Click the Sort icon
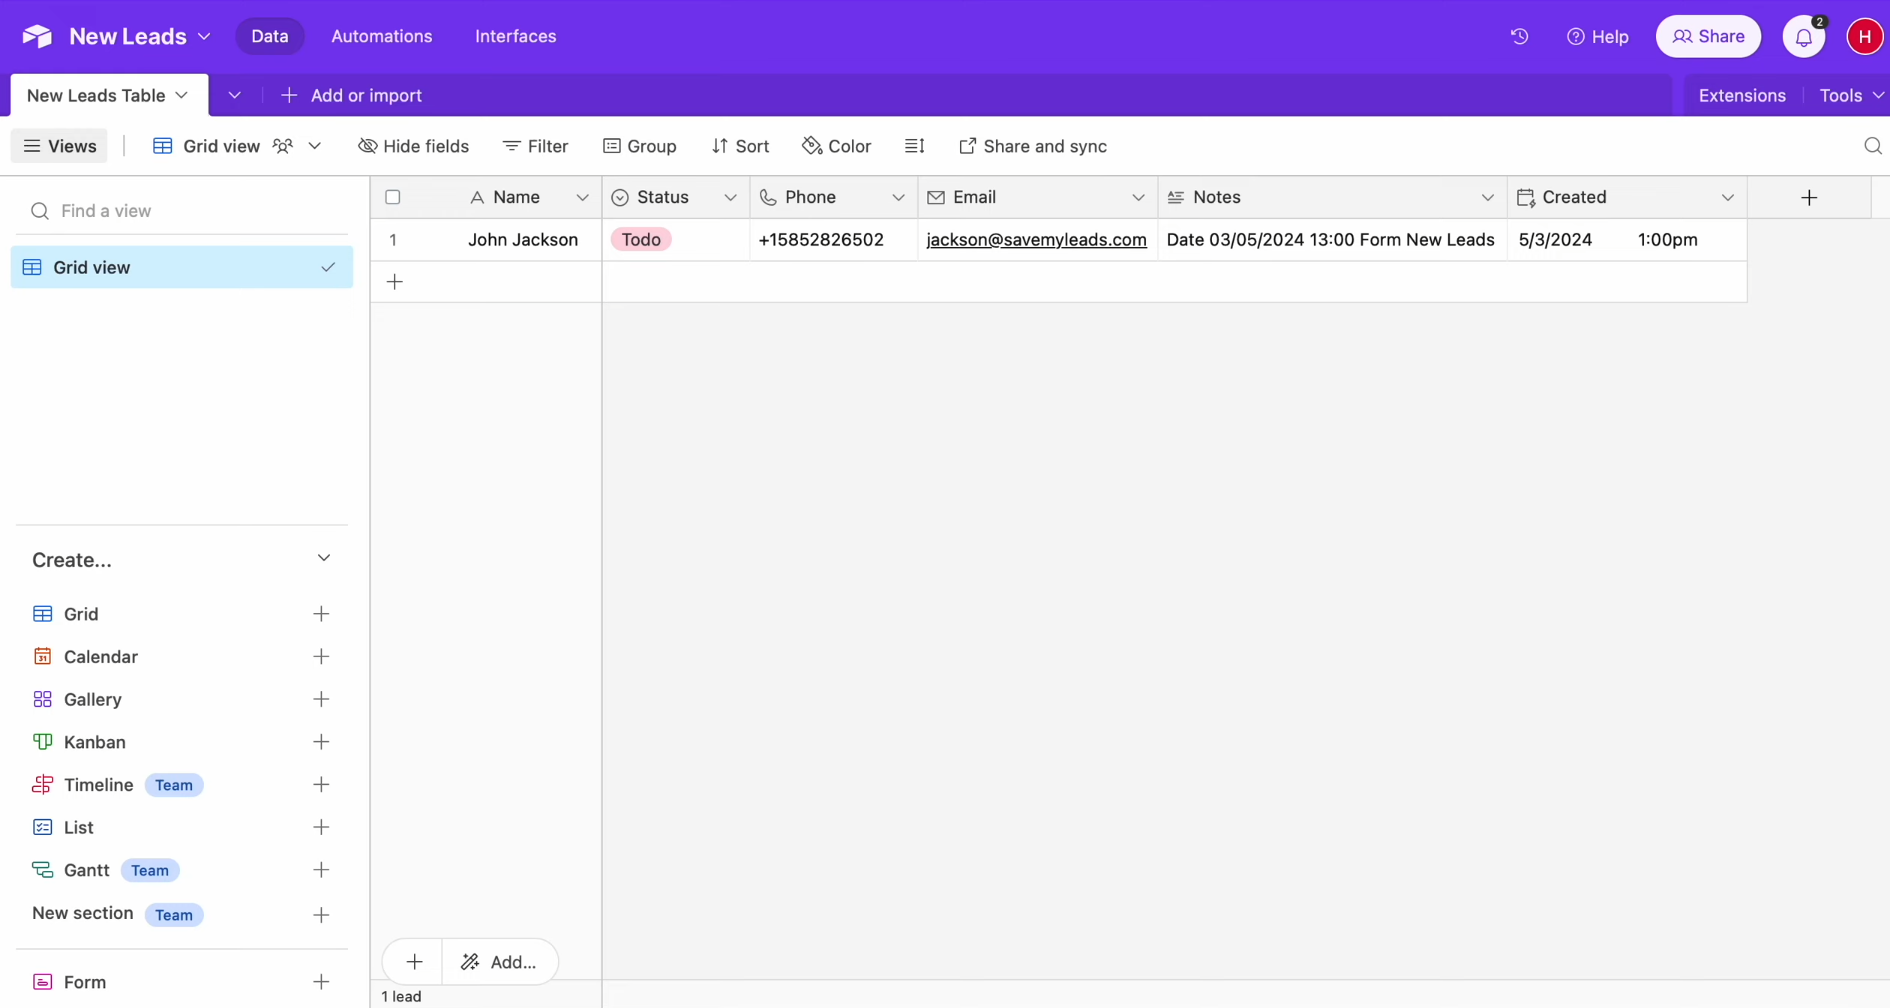Viewport: 1890px width, 1008px height. click(x=720, y=146)
